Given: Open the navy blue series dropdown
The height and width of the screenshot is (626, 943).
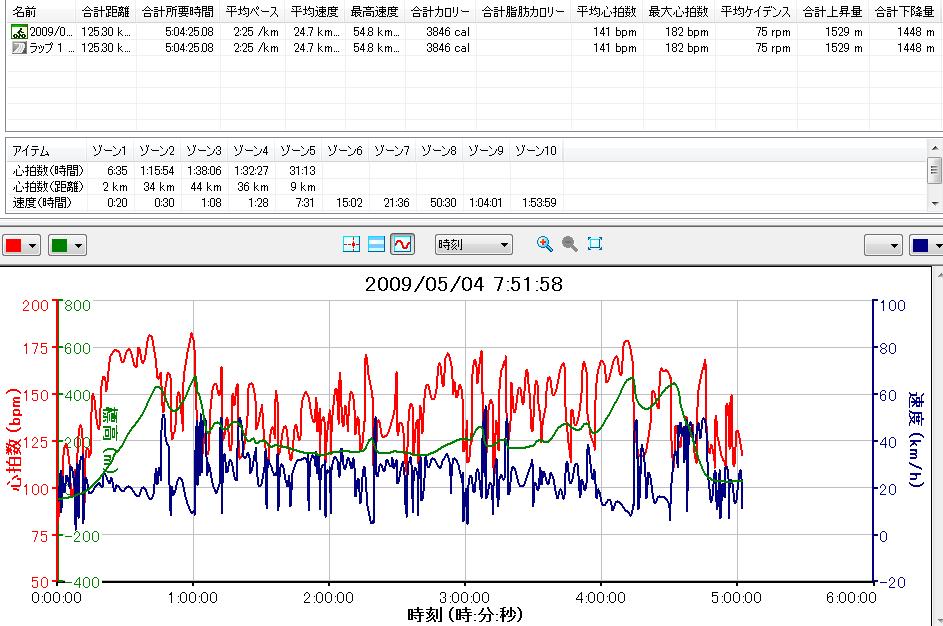Looking at the screenshot, I should click(x=926, y=245).
